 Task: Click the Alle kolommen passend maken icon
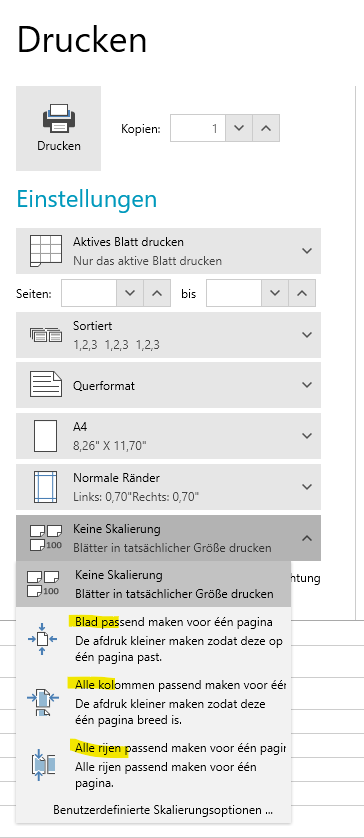[x=43, y=700]
